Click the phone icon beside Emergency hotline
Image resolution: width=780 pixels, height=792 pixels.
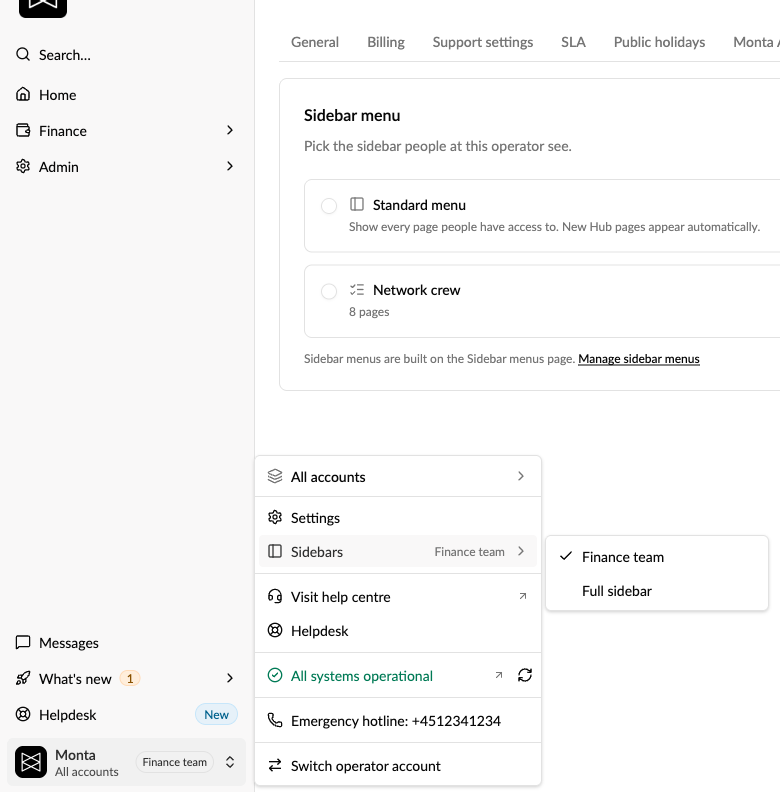point(275,720)
